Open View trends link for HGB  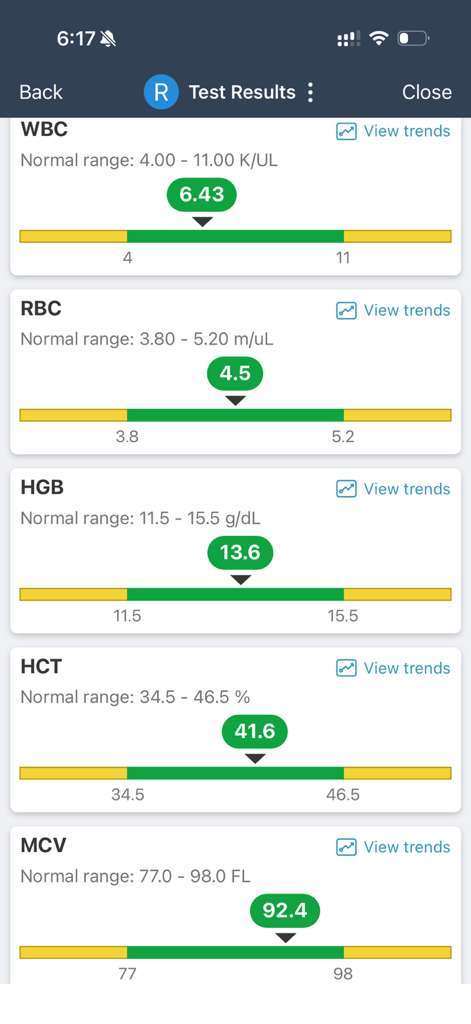click(407, 489)
